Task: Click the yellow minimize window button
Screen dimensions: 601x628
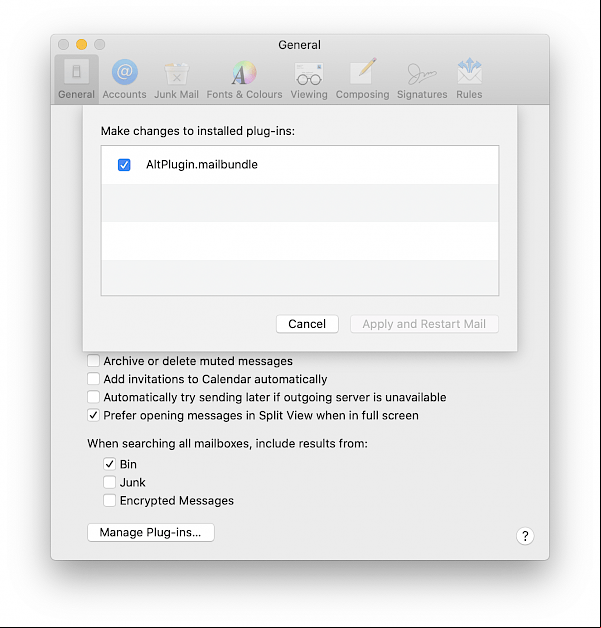Action: [x=82, y=44]
